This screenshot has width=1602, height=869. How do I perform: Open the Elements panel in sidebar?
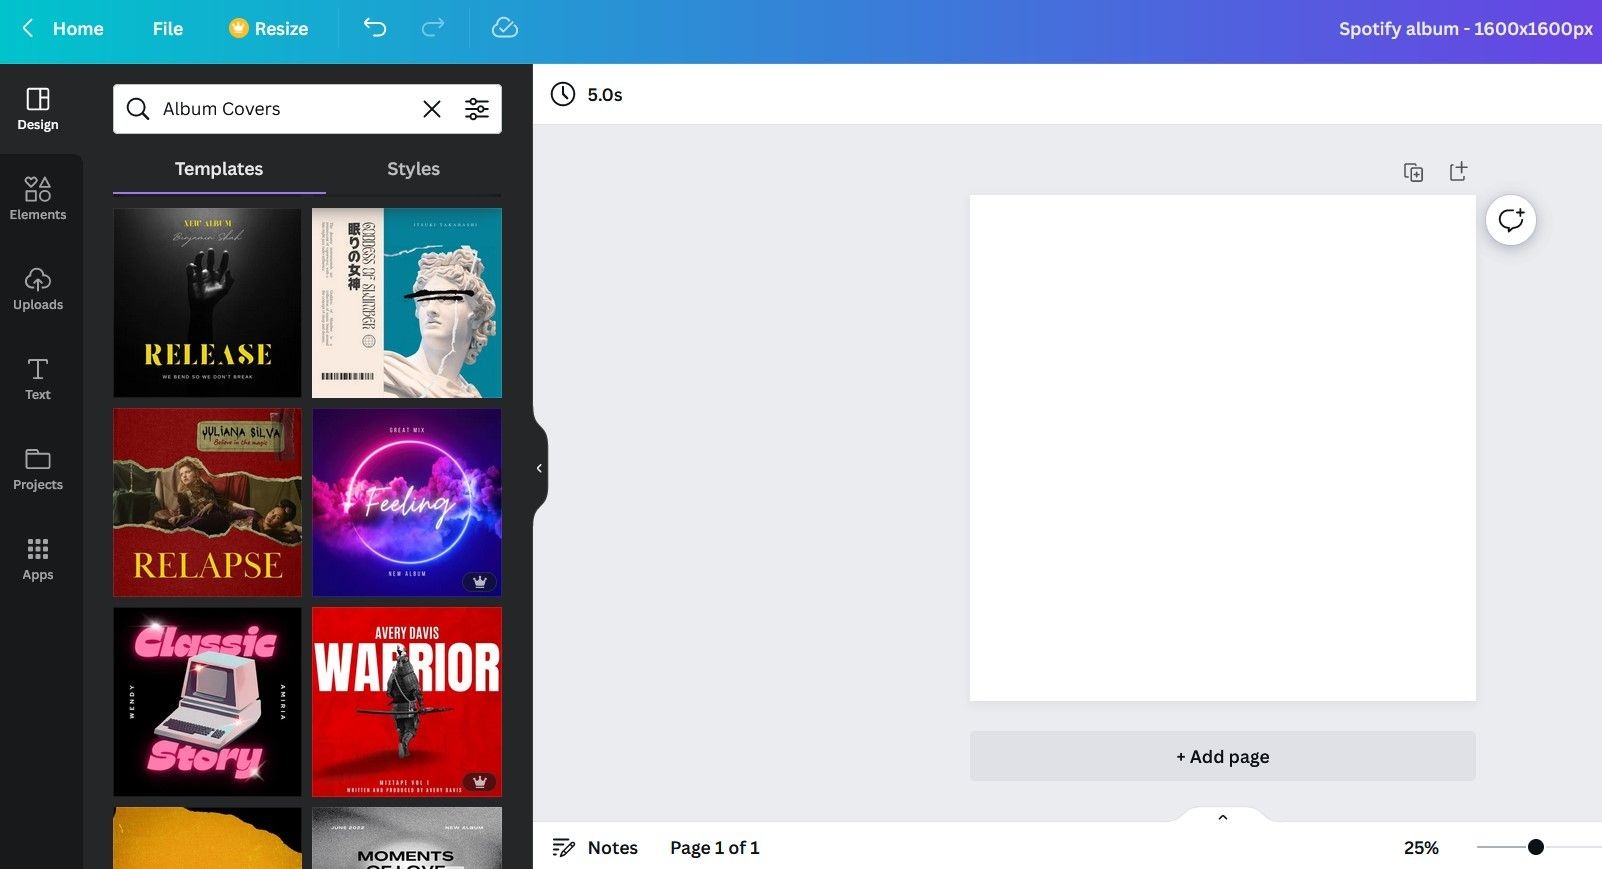[38, 198]
